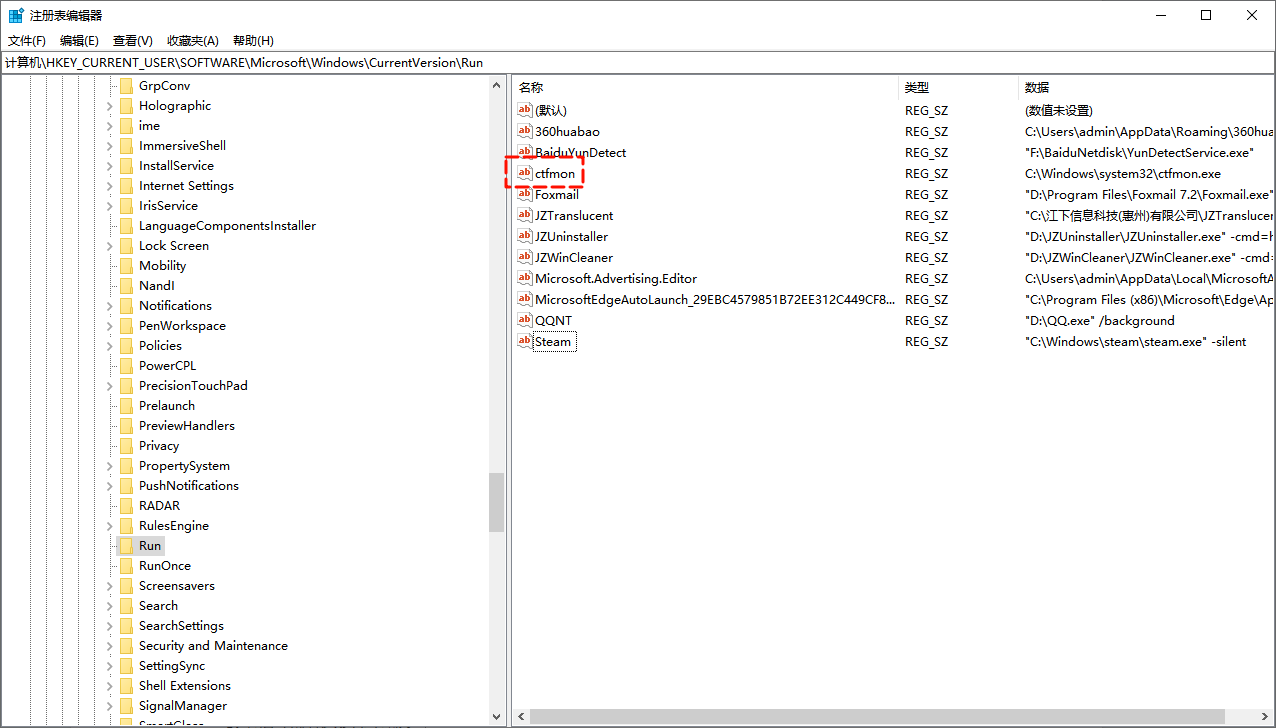The width and height of the screenshot is (1276, 728).
Task: Select the Foxmail entry icon
Action: (524, 194)
